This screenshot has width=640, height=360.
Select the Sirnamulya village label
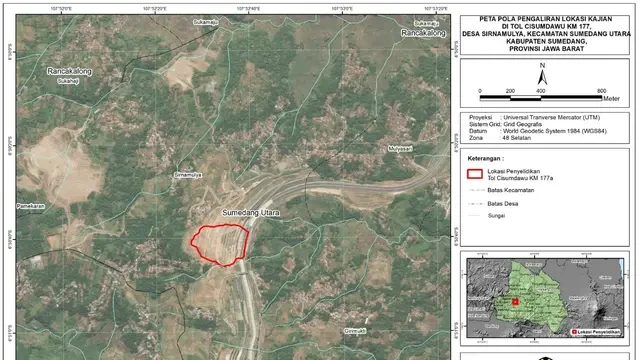pyautogui.click(x=188, y=175)
